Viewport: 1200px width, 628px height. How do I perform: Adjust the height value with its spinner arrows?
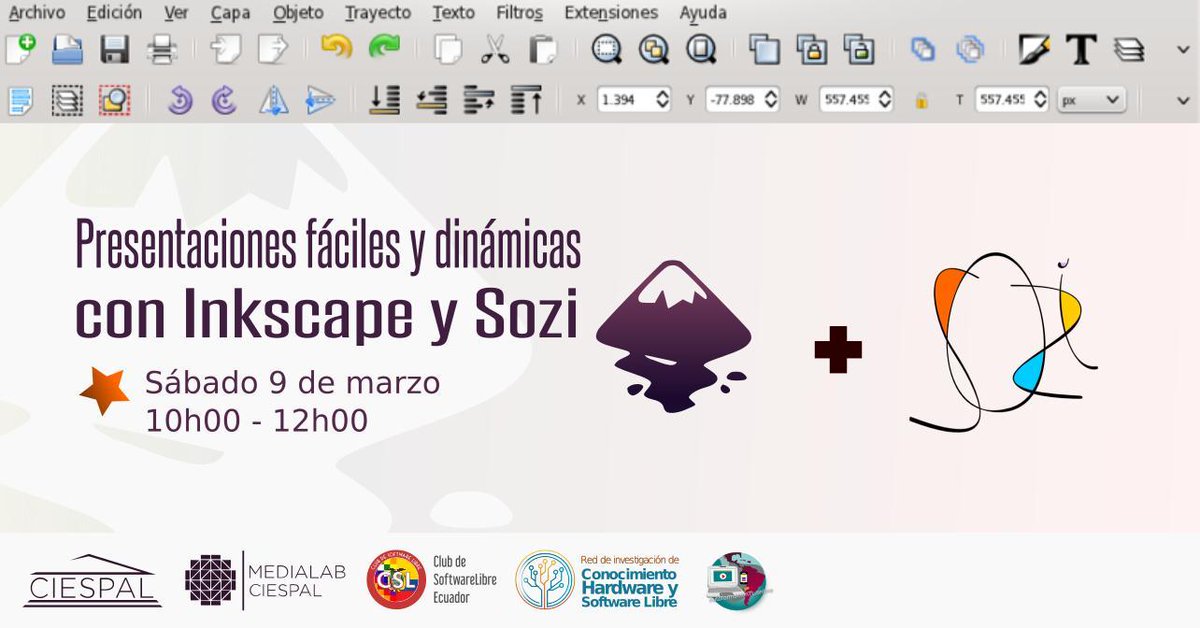[x=1040, y=100]
